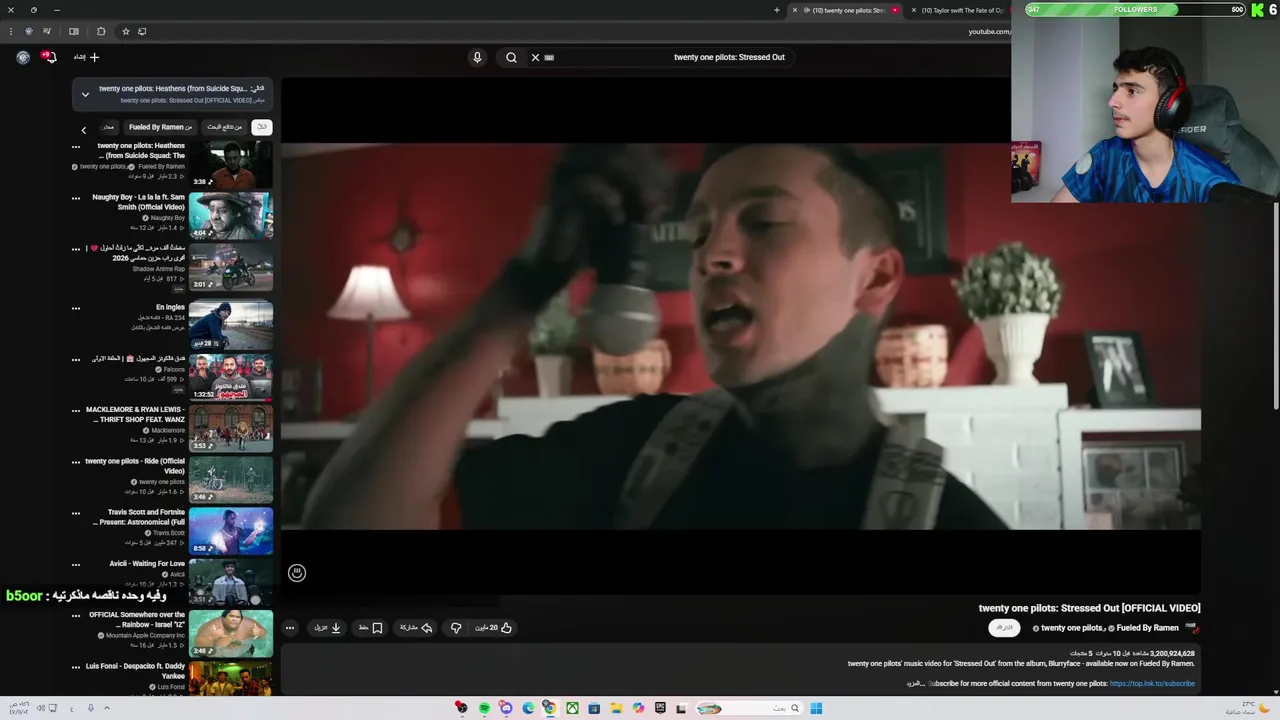Viewport: 1280px width, 720px height.
Task: Open the browser side panel icon
Action: point(74,31)
